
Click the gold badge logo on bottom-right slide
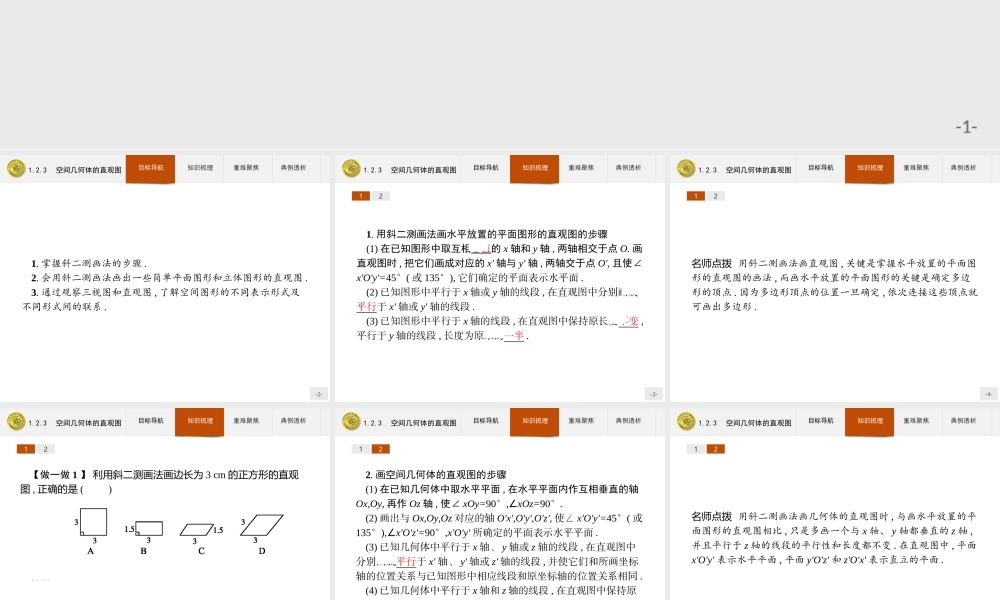(686, 421)
